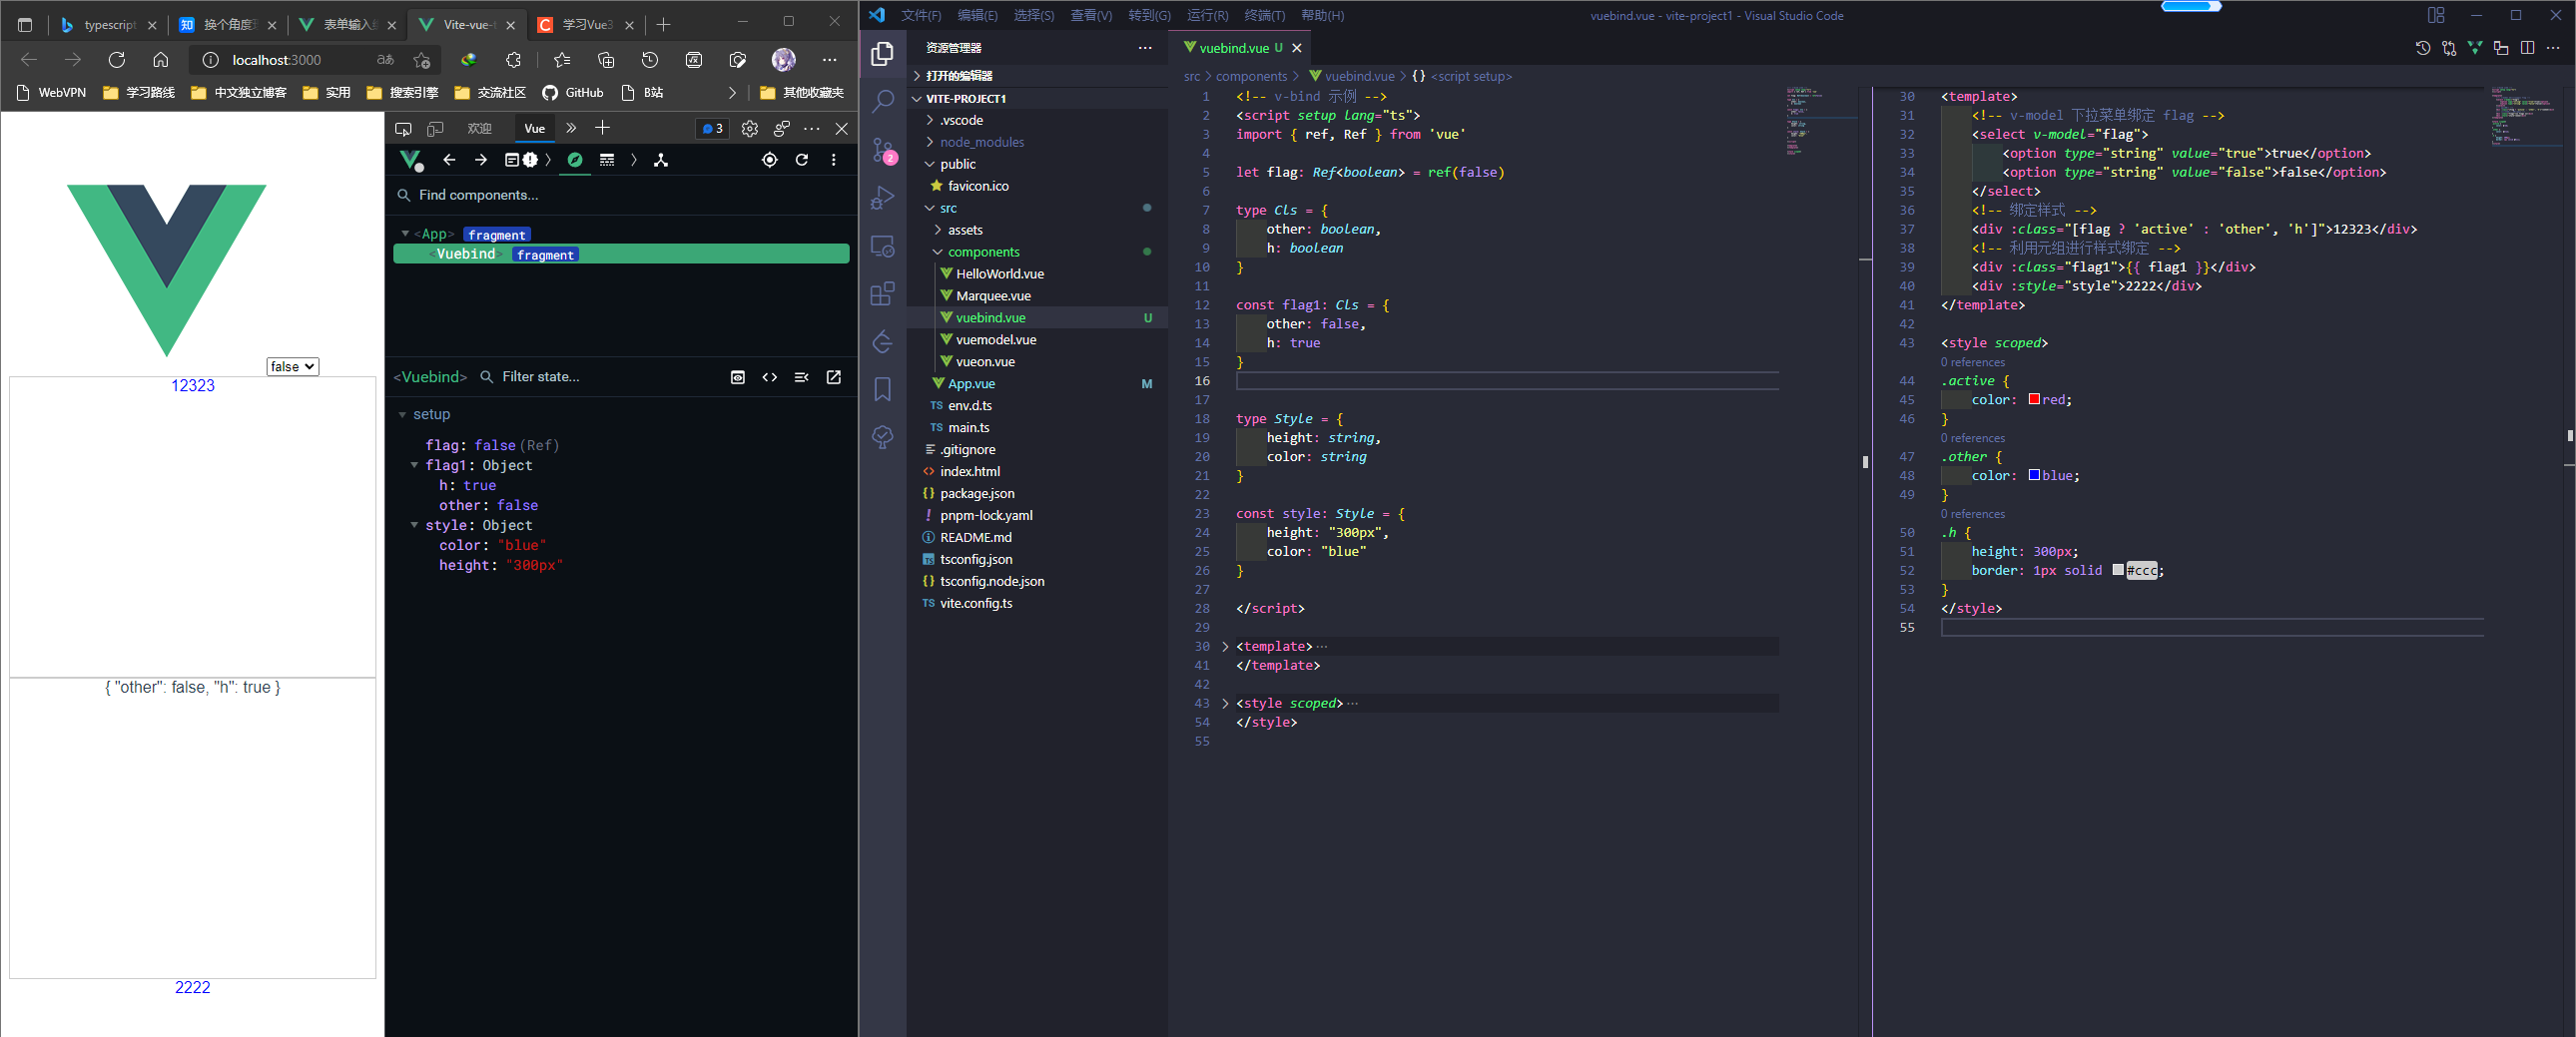
Task: Open the 编辑(E) menu
Action: click(x=977, y=15)
